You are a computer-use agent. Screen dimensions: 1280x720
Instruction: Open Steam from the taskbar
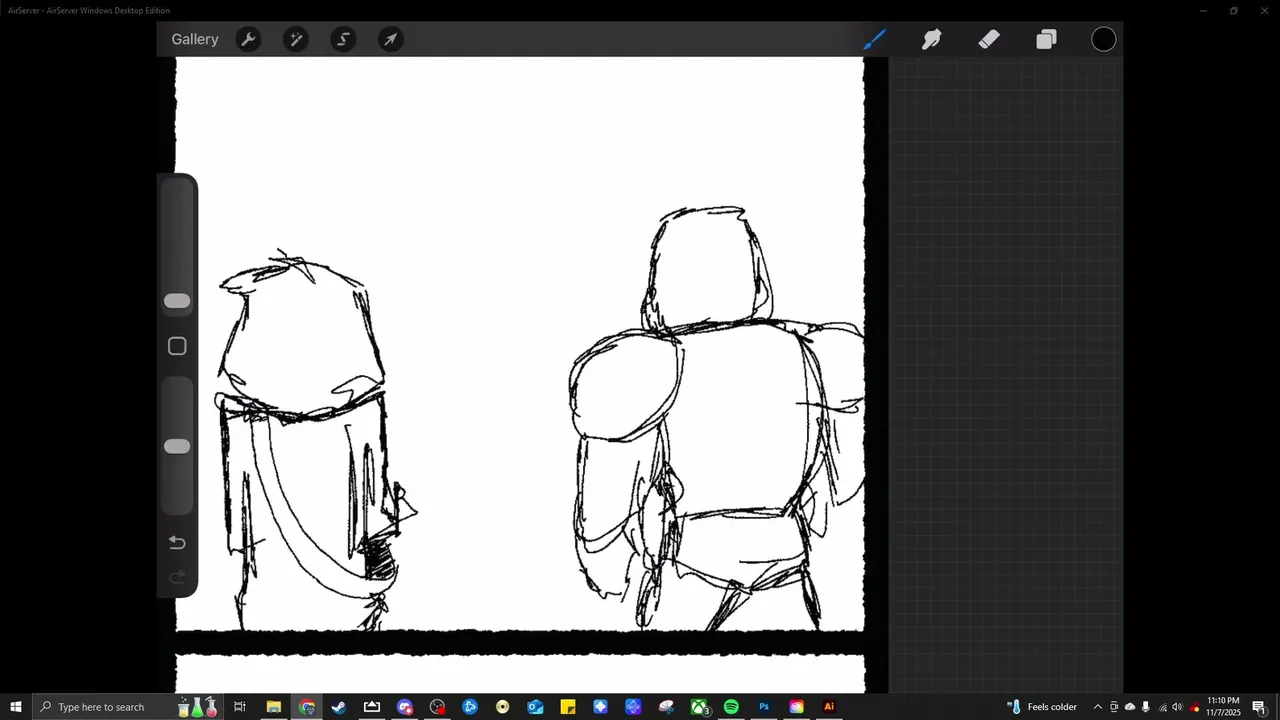[339, 707]
